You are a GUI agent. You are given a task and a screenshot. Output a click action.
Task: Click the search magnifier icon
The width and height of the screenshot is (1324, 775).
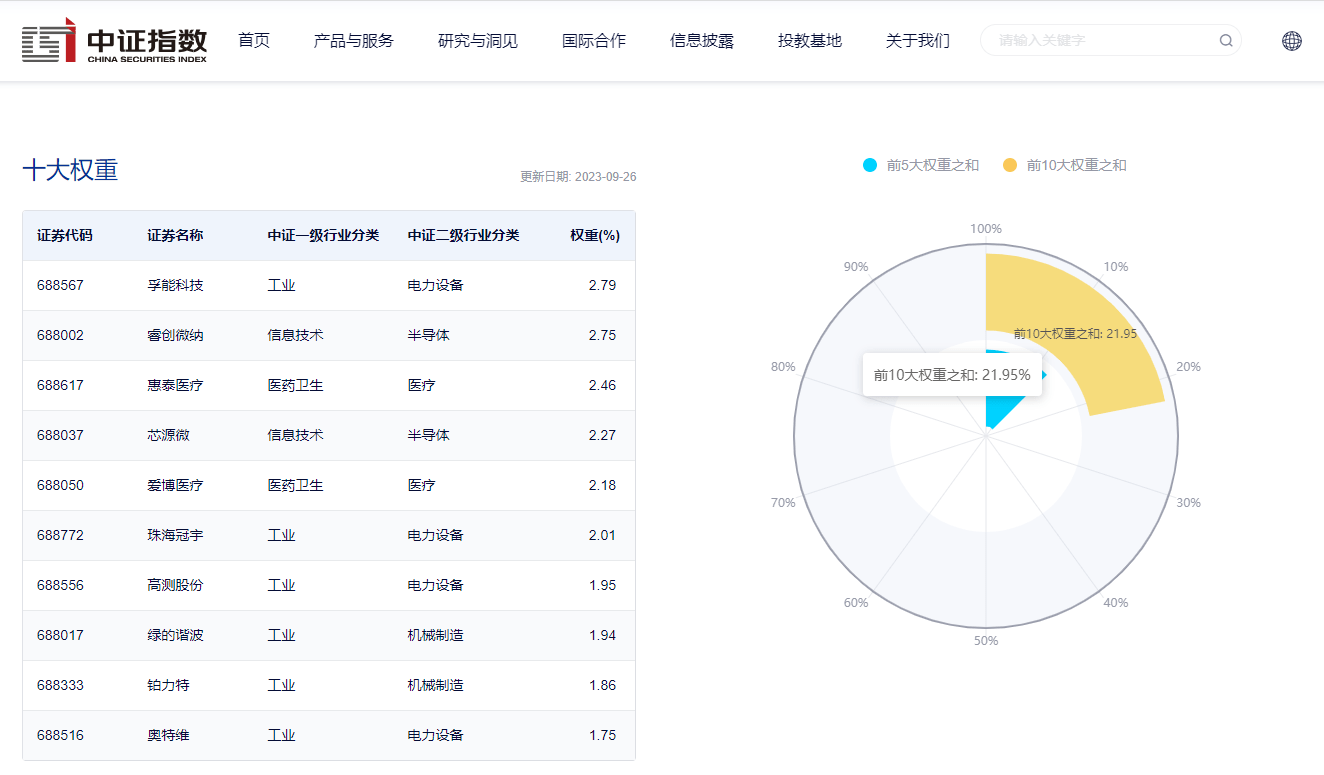(x=1225, y=41)
